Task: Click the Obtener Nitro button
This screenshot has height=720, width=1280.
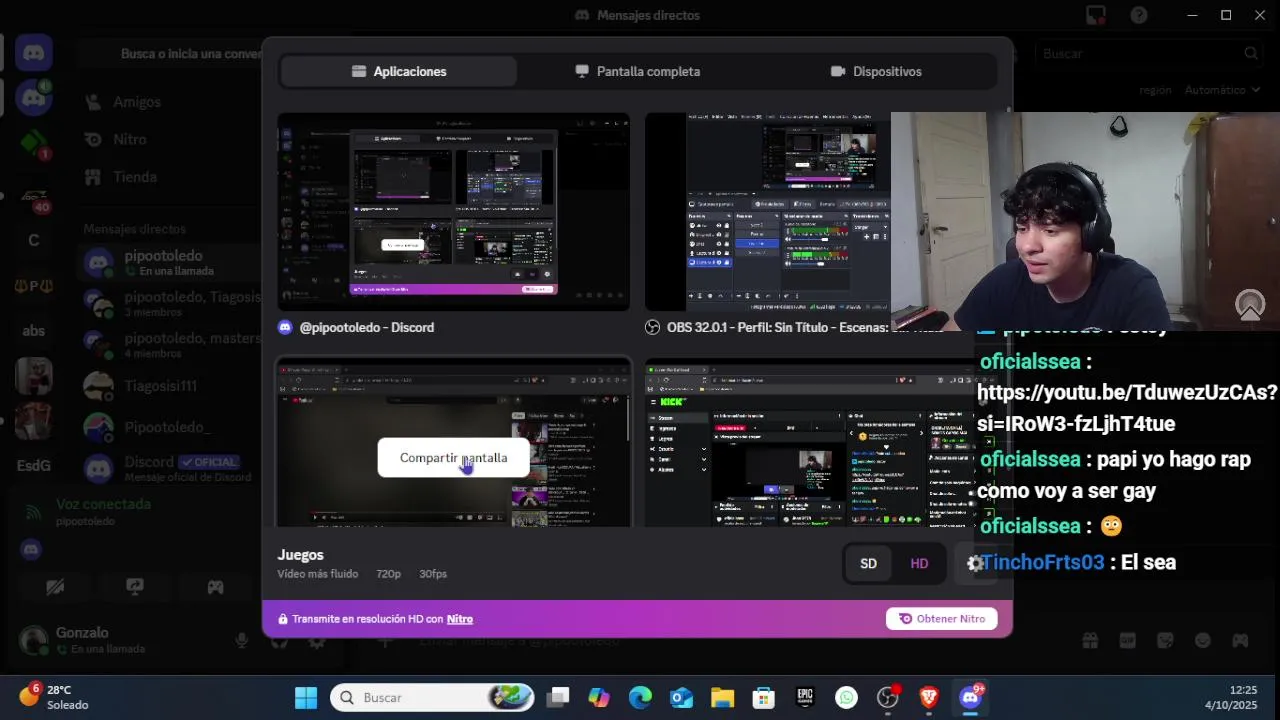Action: coord(941,619)
